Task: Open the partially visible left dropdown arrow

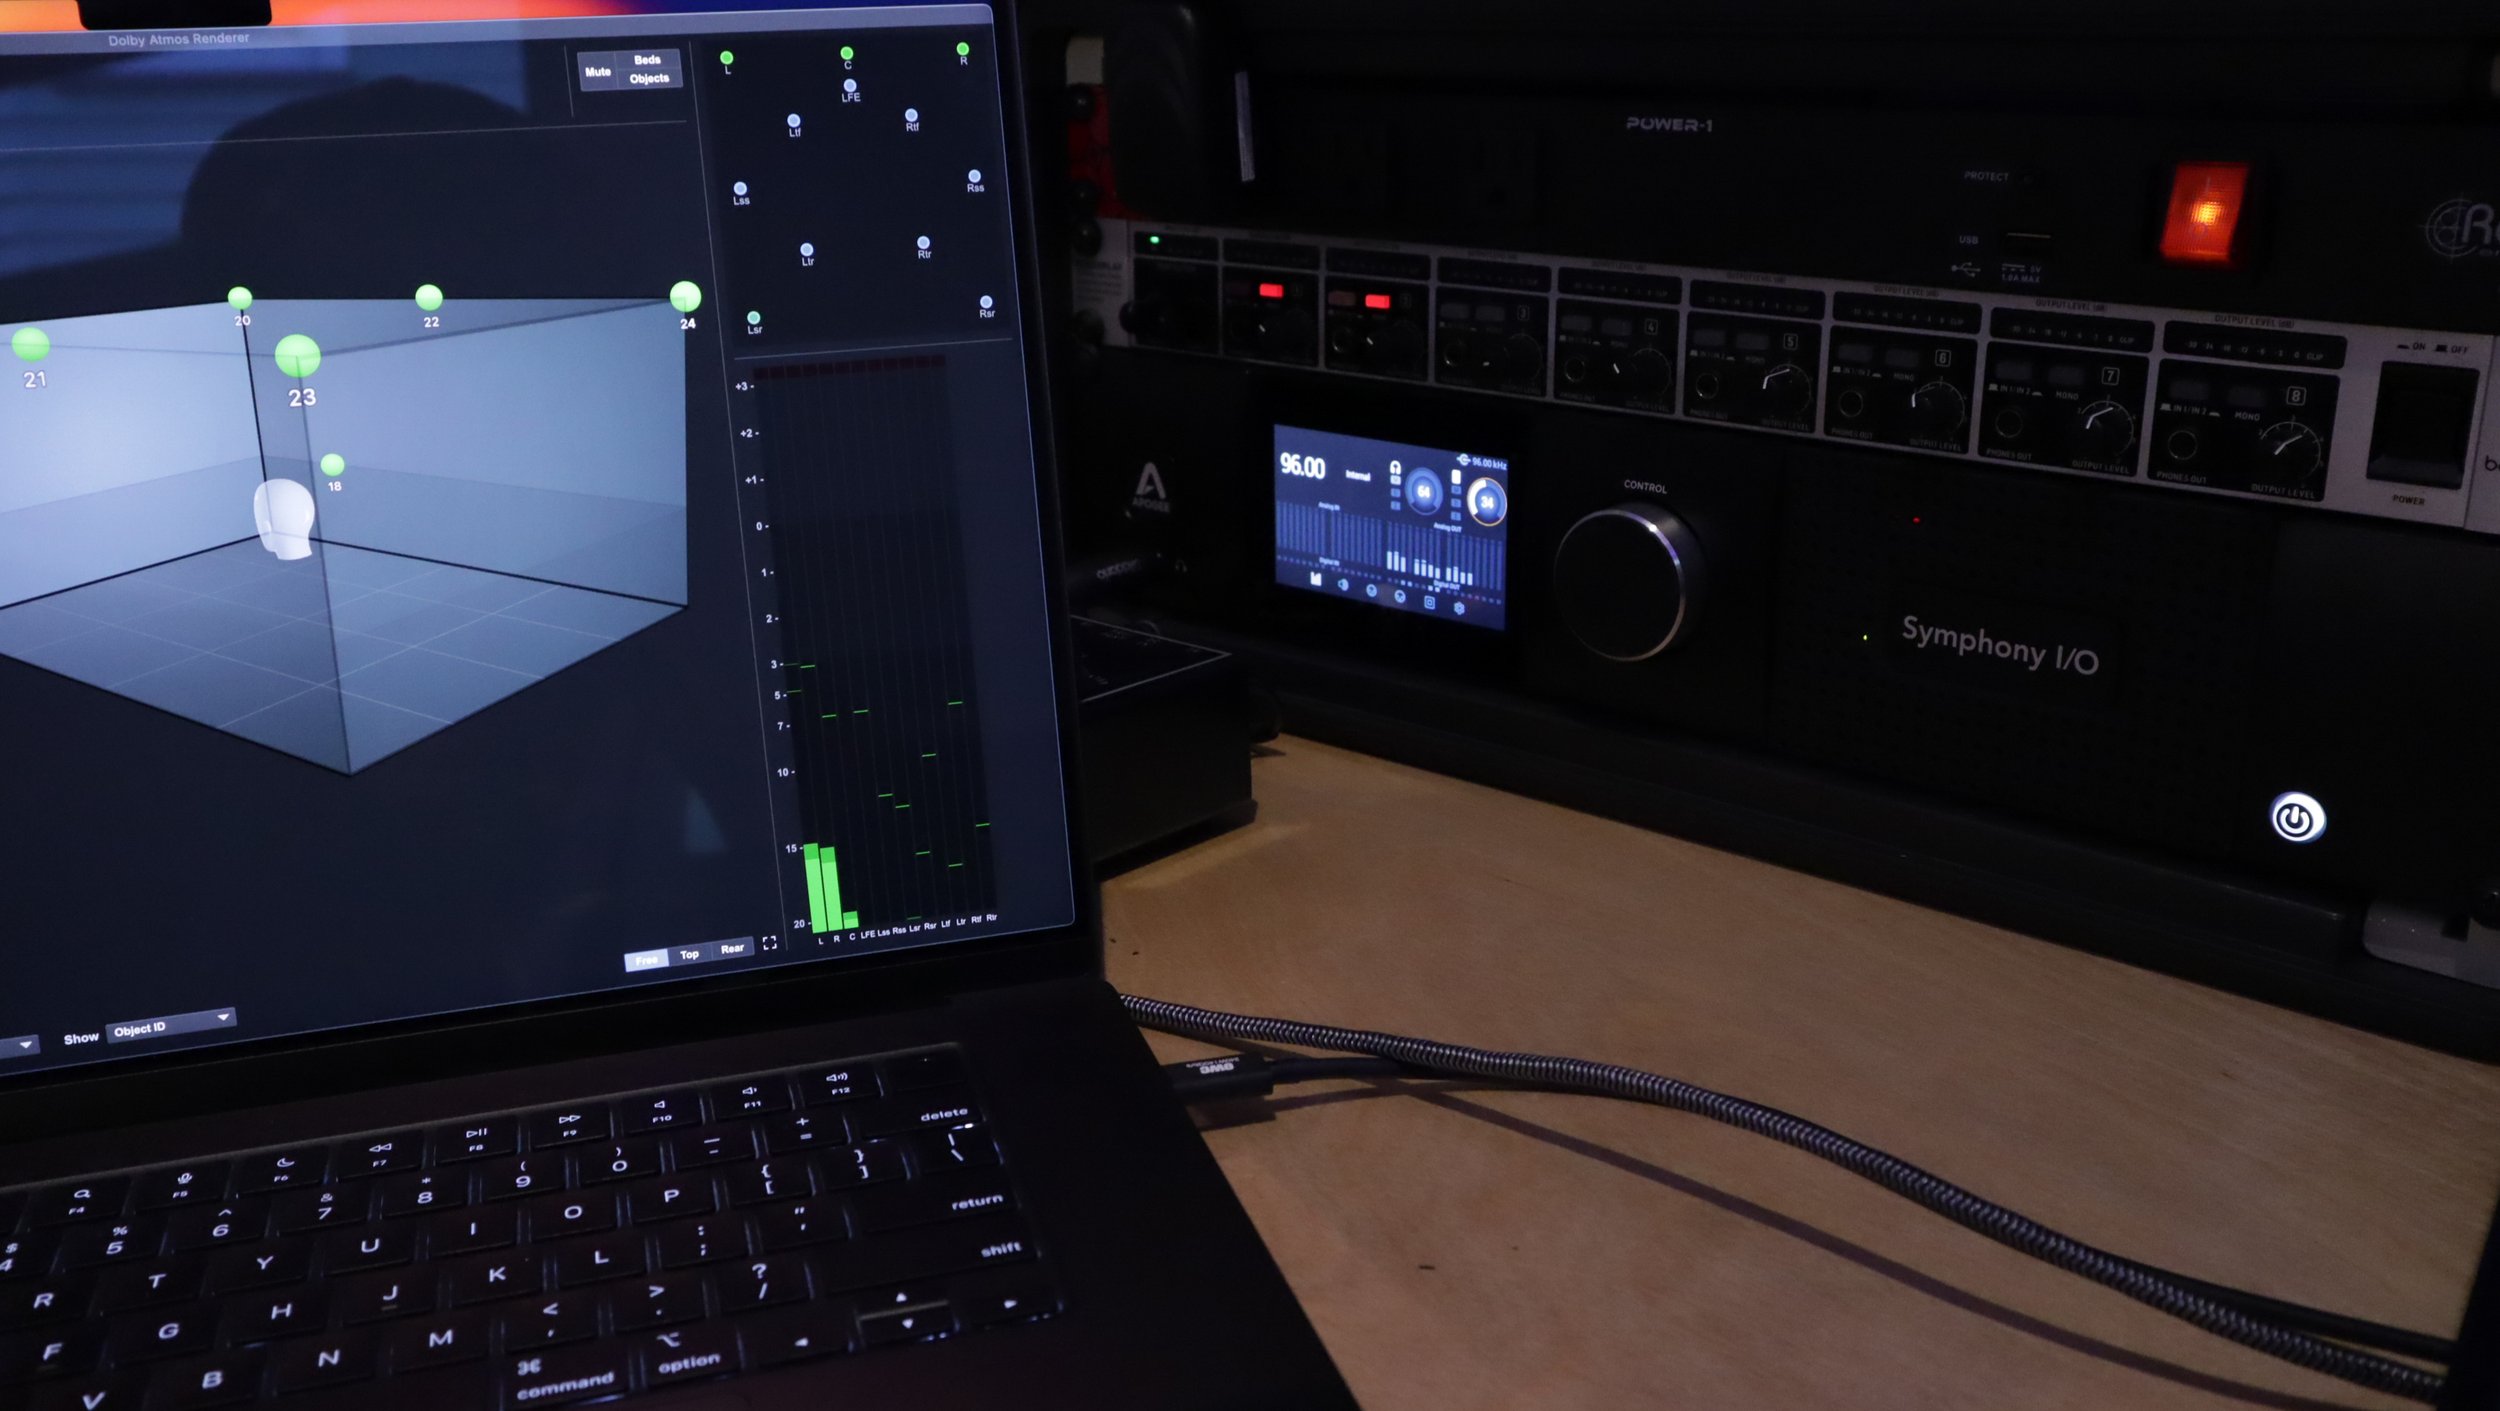Action: click(x=25, y=1045)
